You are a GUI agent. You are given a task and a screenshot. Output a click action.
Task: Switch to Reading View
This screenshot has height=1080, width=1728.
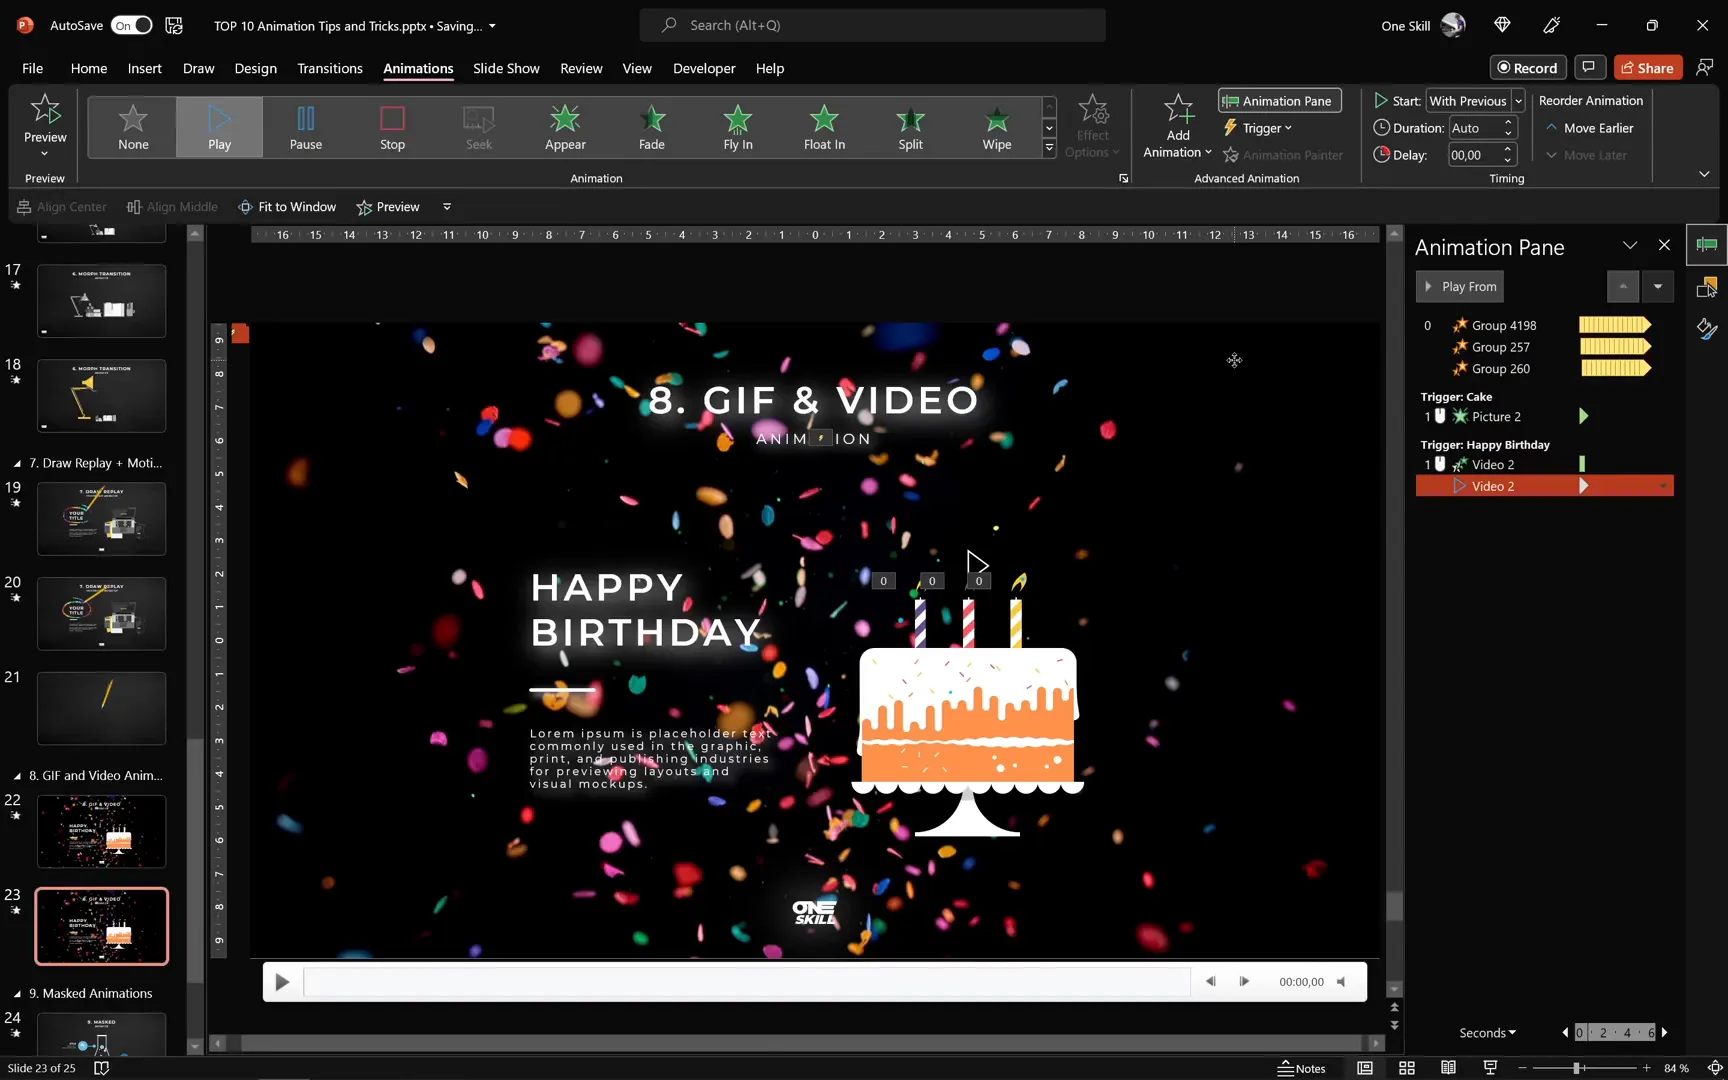(x=1448, y=1068)
